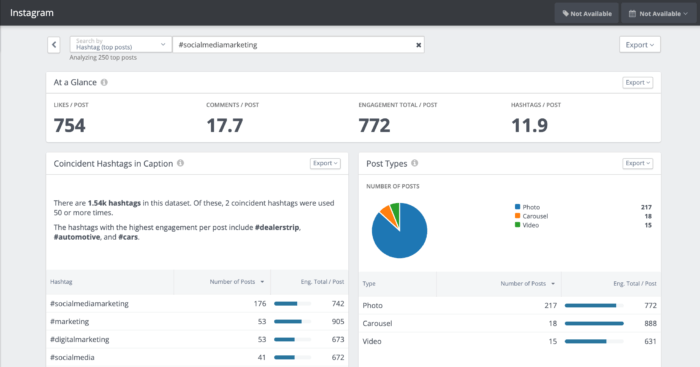700x367 pixels.
Task: Open the Search by Hashtag (top posts) dropdown
Action: click(x=121, y=45)
